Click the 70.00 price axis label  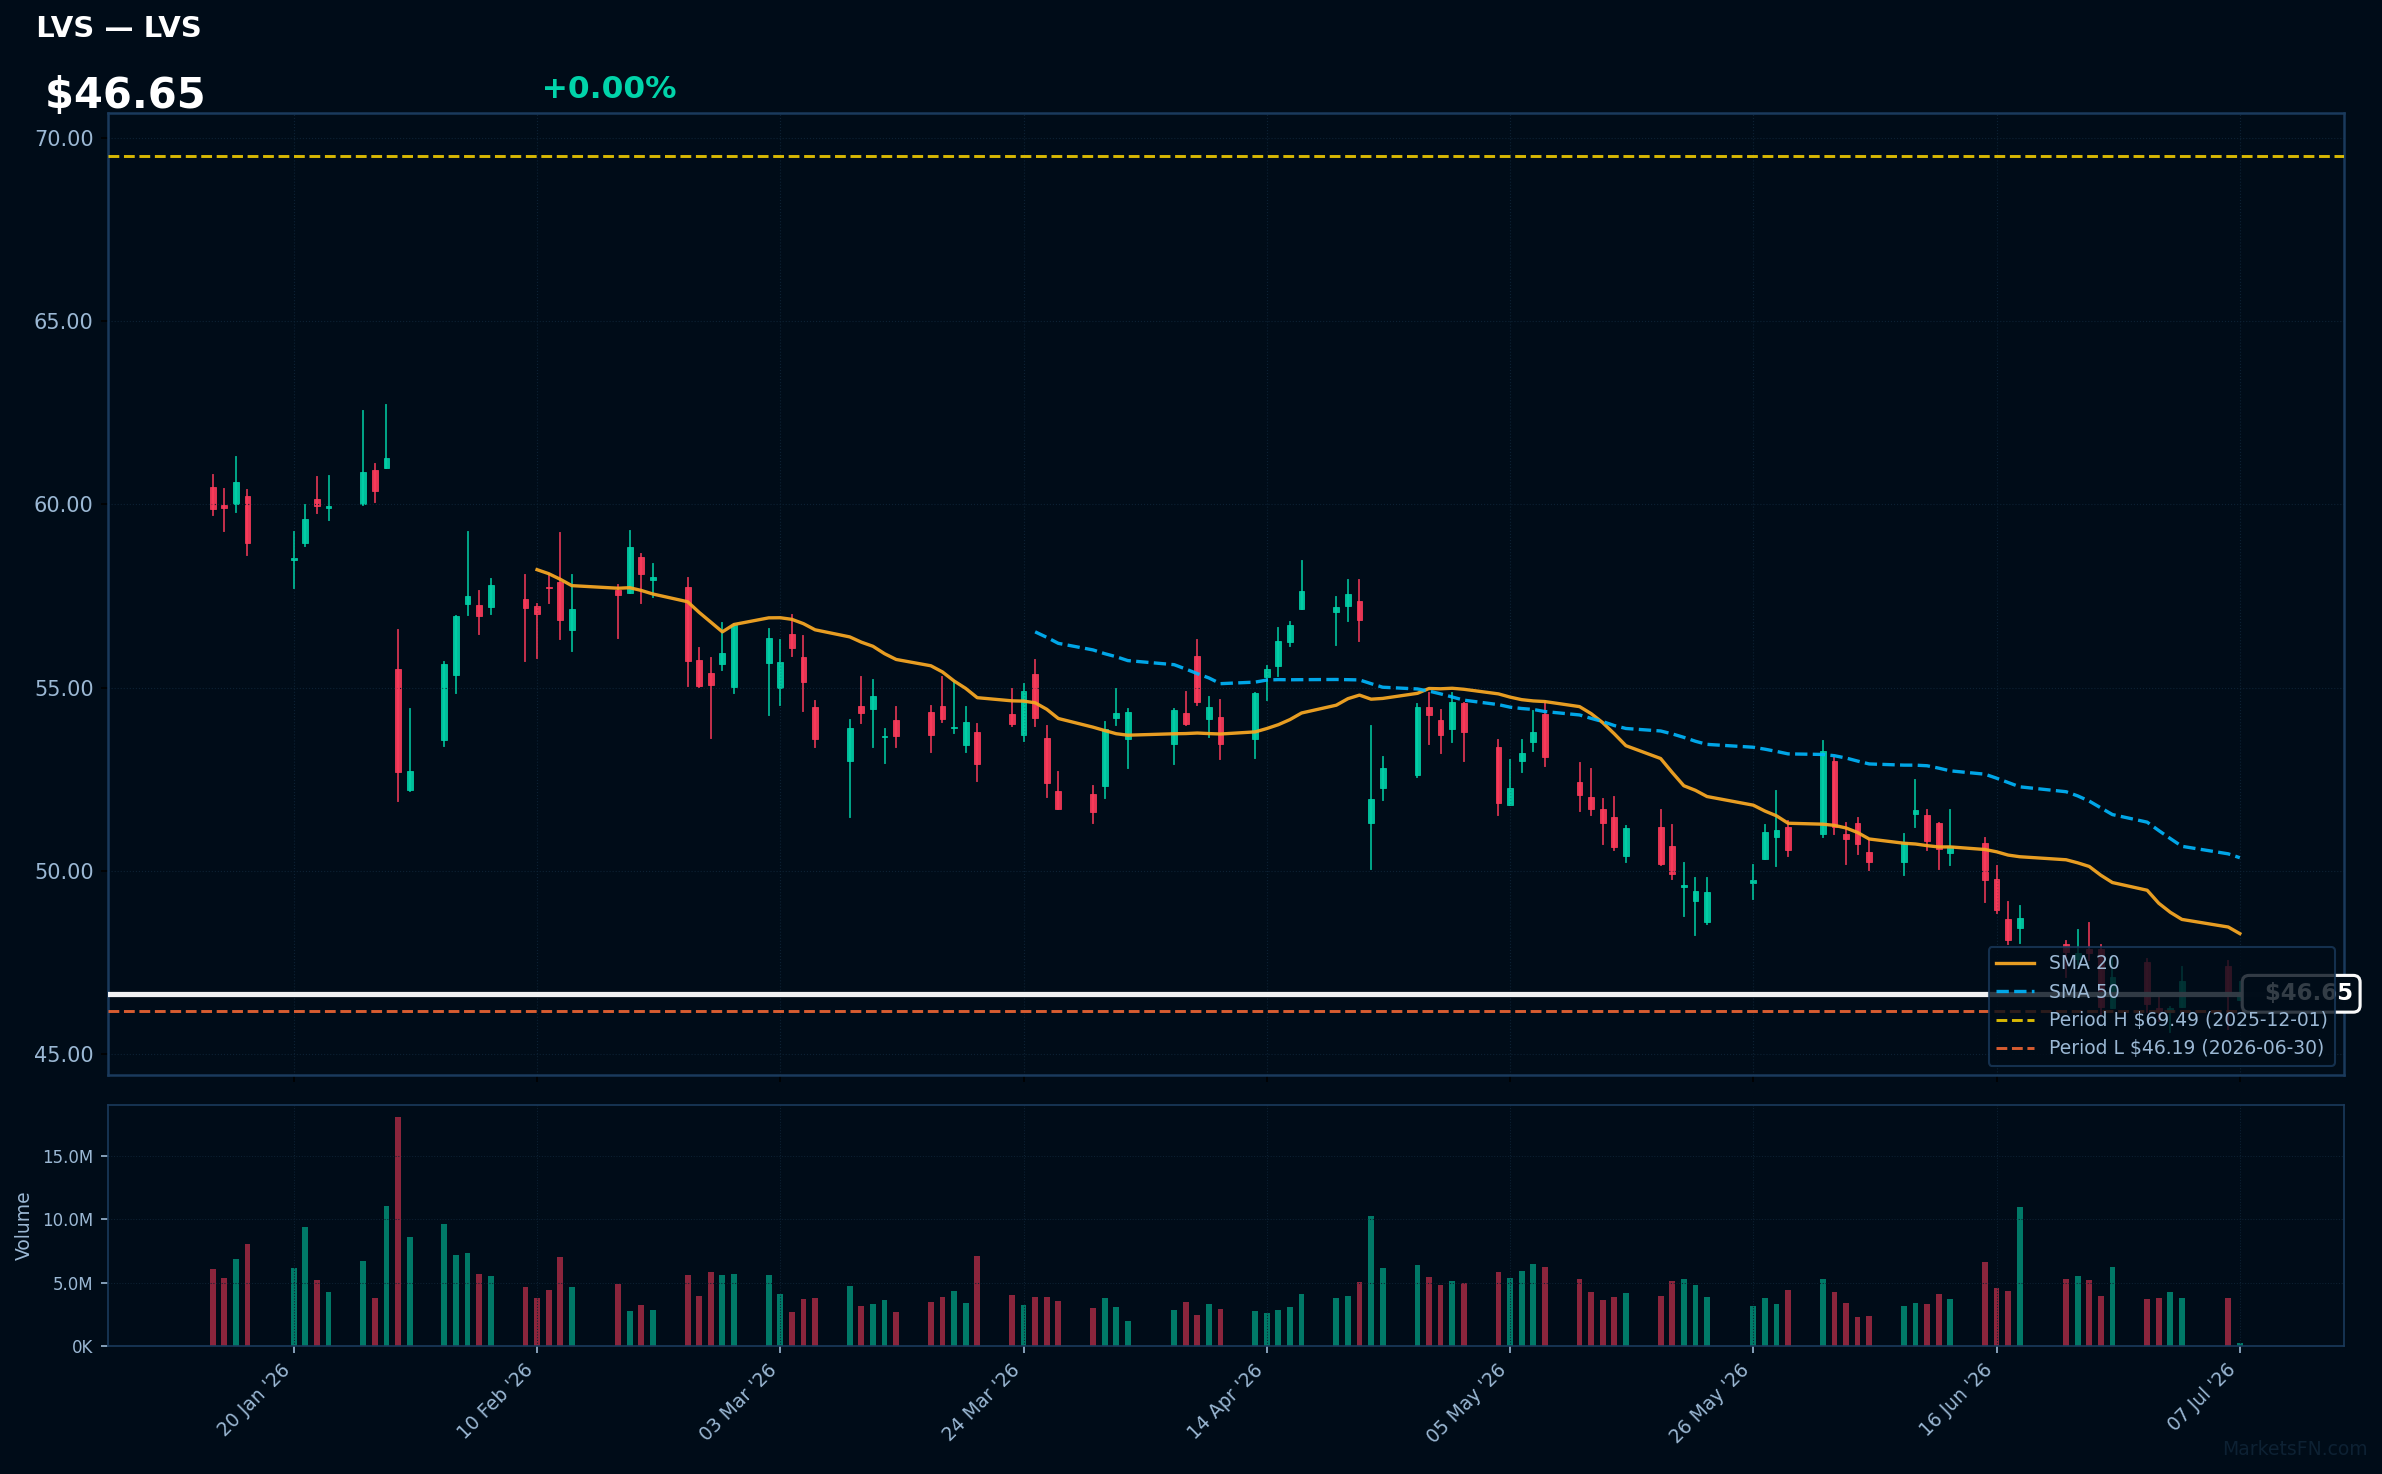(64, 138)
